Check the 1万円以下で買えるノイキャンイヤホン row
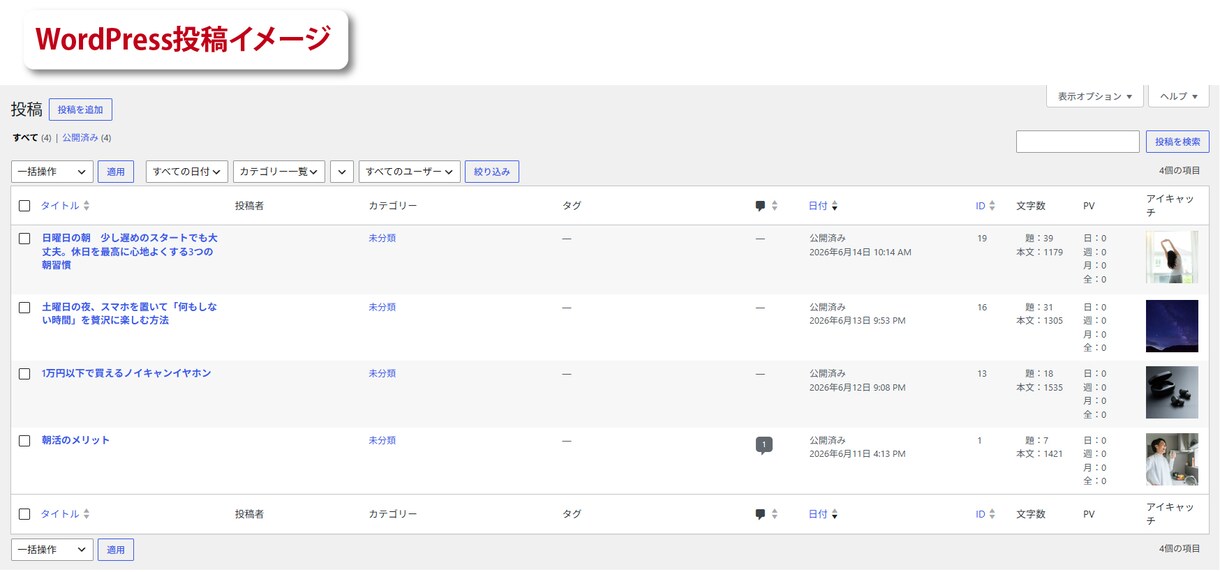This screenshot has width=1220, height=572. click(x=25, y=374)
